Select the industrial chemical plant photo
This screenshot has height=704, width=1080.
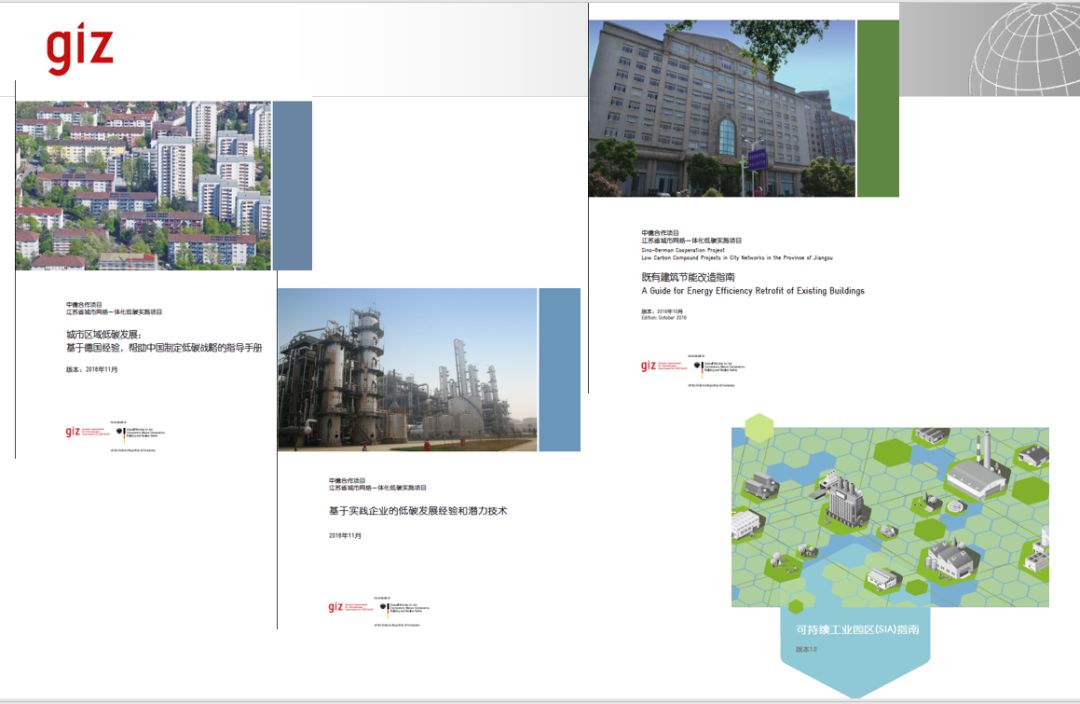pyautogui.click(x=407, y=370)
